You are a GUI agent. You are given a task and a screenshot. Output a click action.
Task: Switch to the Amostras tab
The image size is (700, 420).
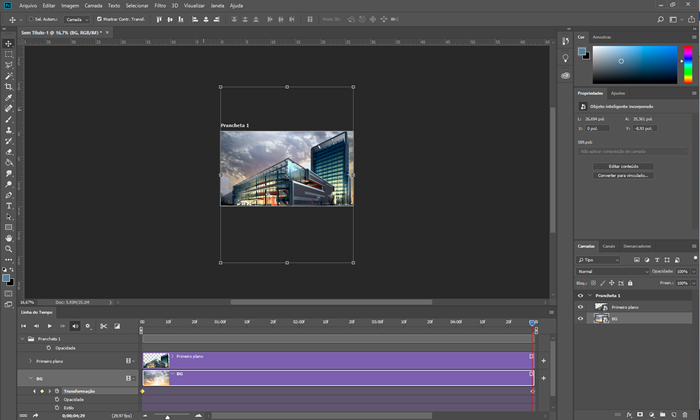pos(602,37)
